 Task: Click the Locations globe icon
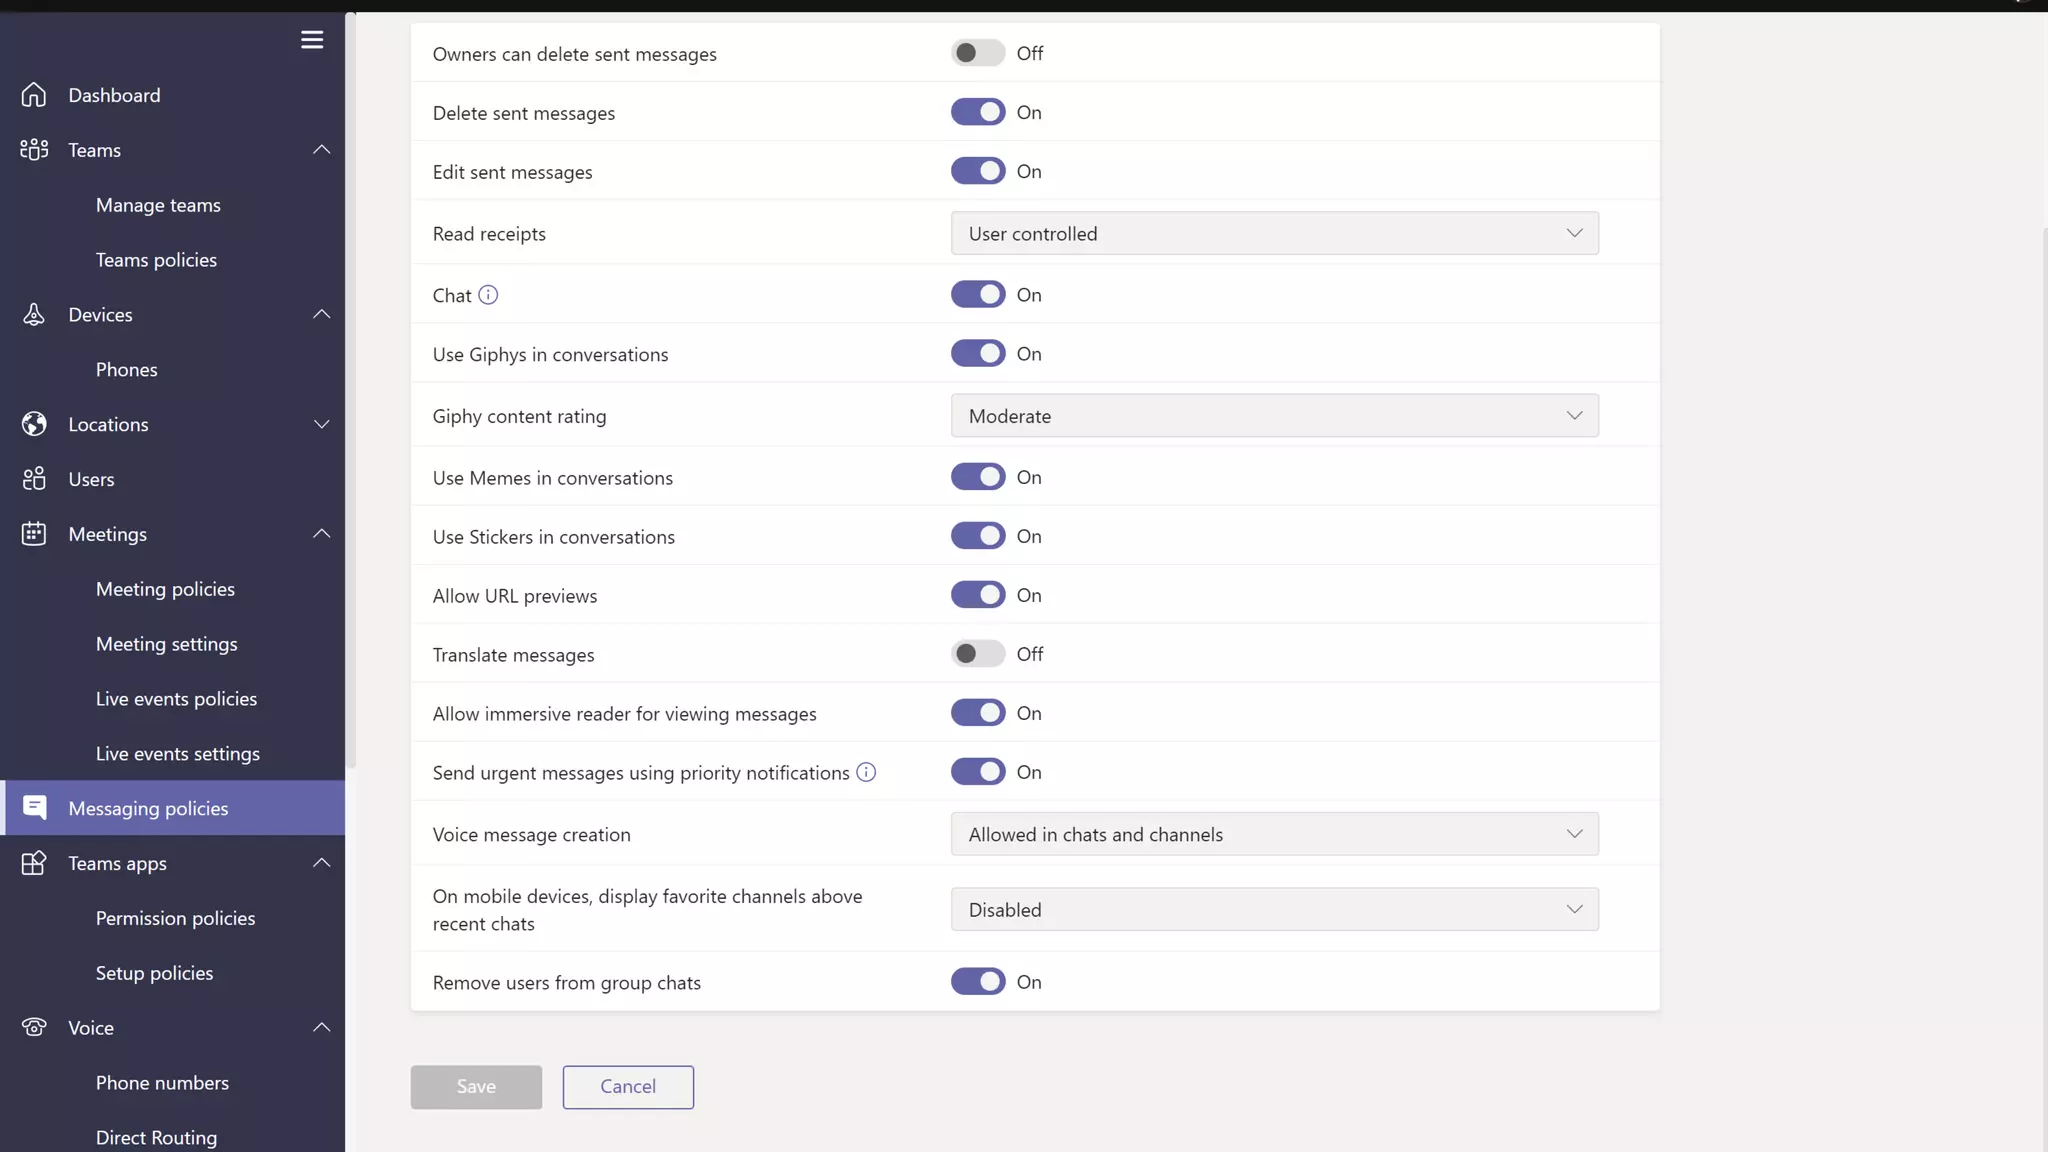click(34, 424)
